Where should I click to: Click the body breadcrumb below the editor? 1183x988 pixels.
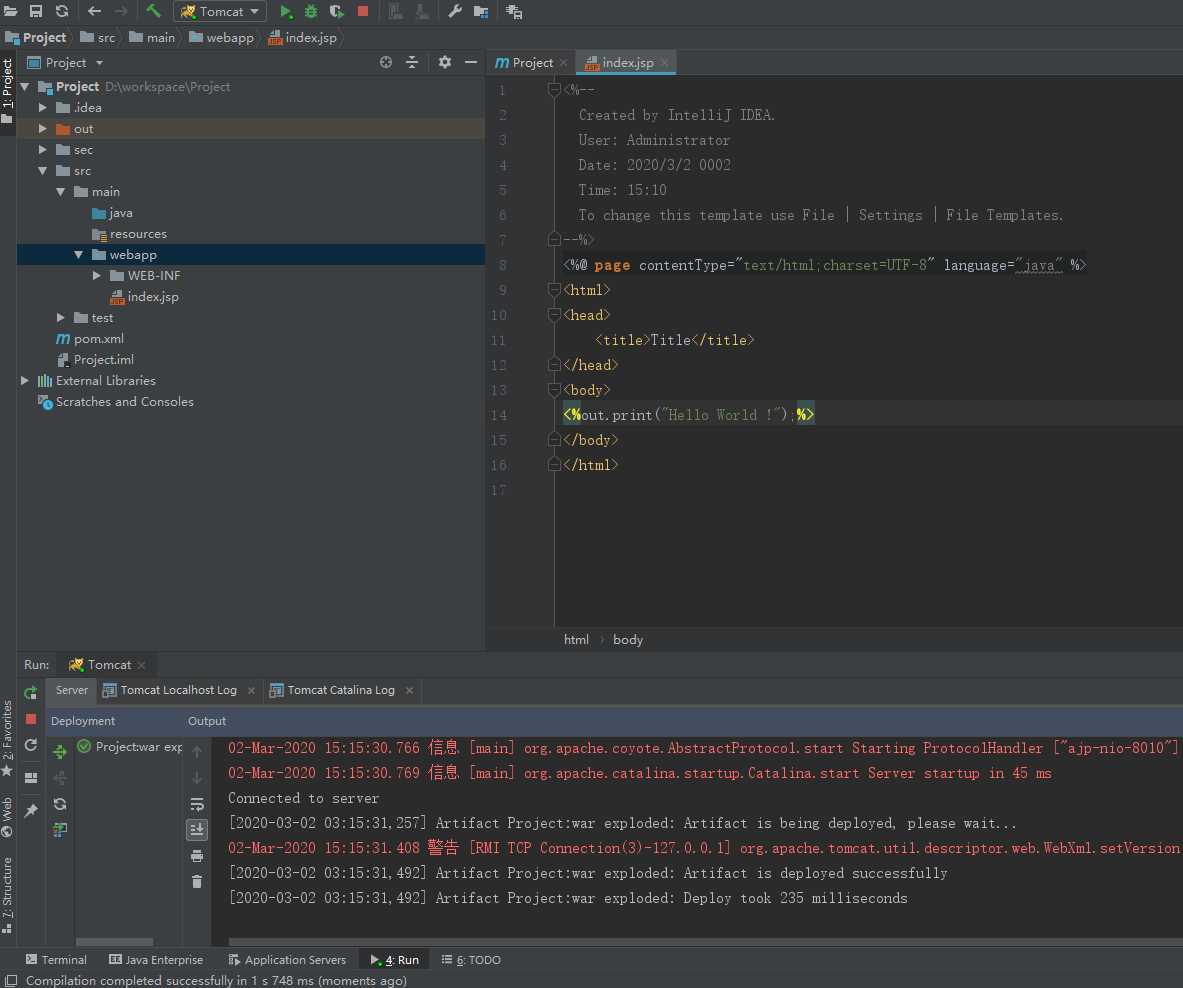click(628, 640)
